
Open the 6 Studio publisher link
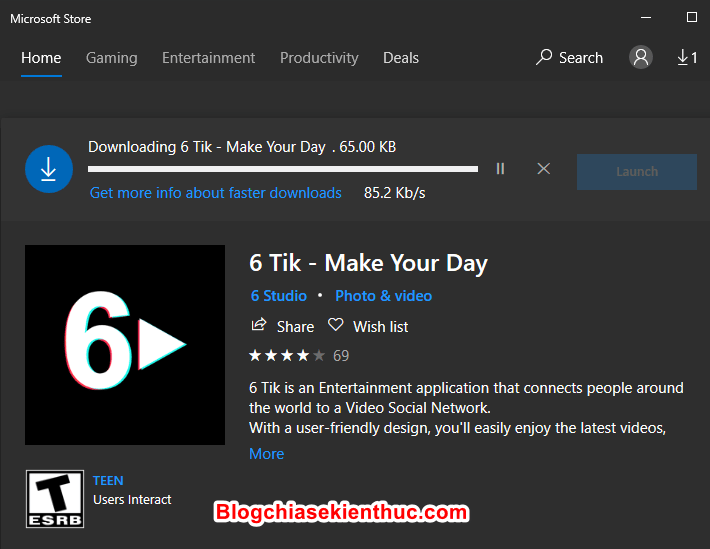pyautogui.click(x=279, y=296)
